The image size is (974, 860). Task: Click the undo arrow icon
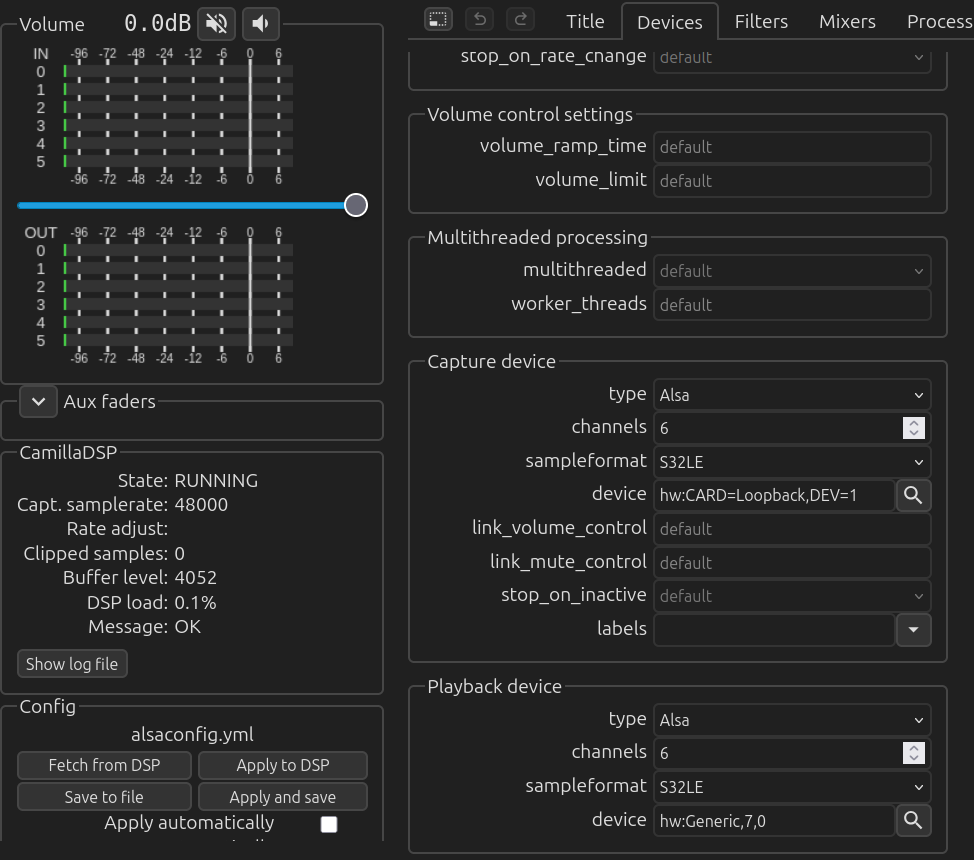pyautogui.click(x=480, y=19)
